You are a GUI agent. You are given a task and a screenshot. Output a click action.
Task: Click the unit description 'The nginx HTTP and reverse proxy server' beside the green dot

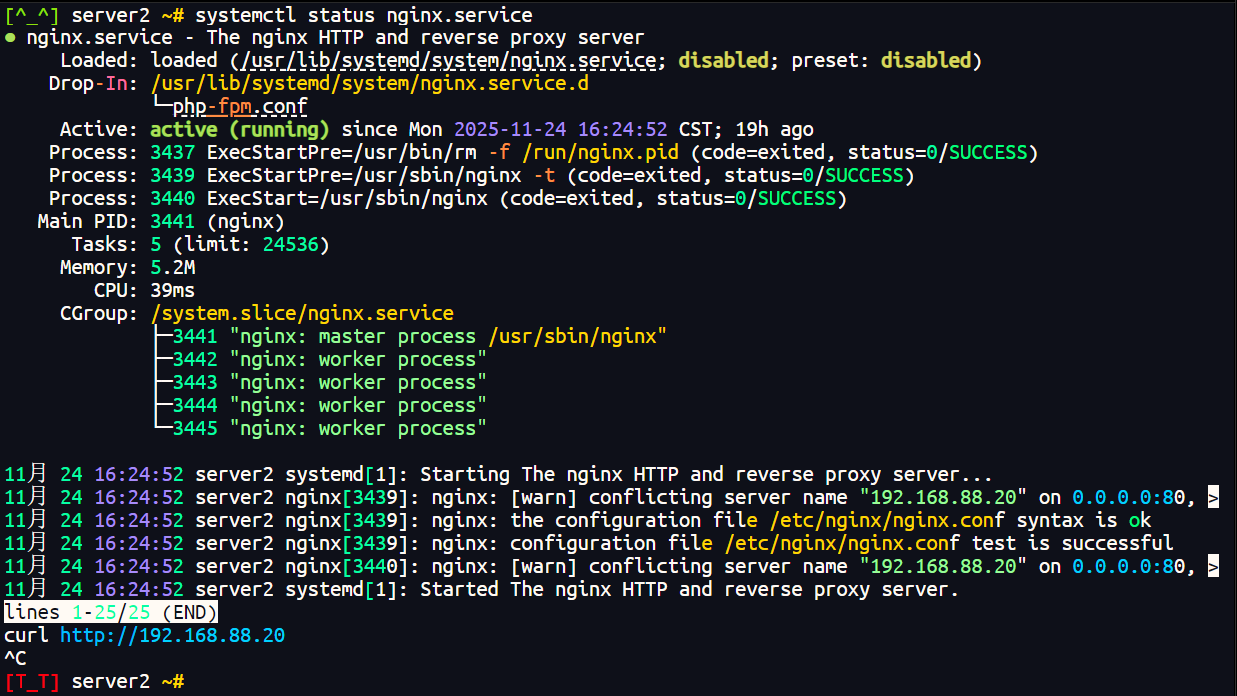[x=425, y=38]
